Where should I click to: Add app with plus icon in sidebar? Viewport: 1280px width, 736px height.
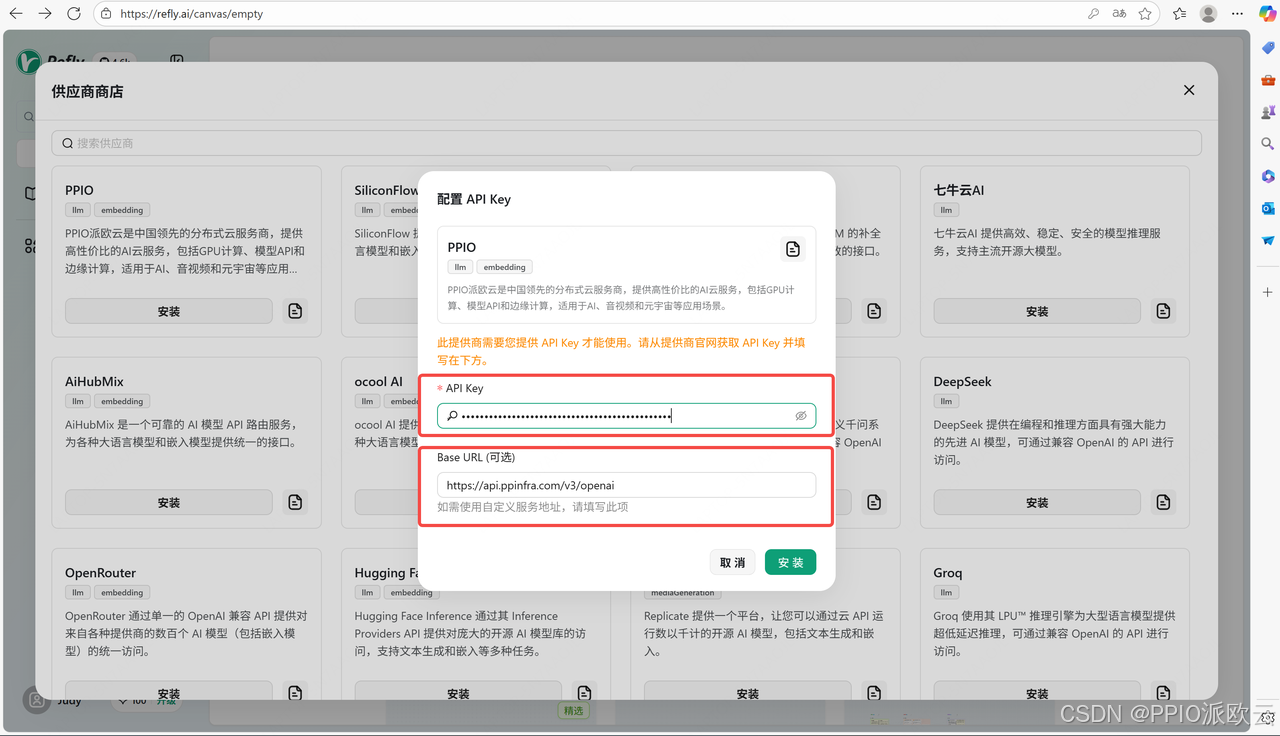1267,292
